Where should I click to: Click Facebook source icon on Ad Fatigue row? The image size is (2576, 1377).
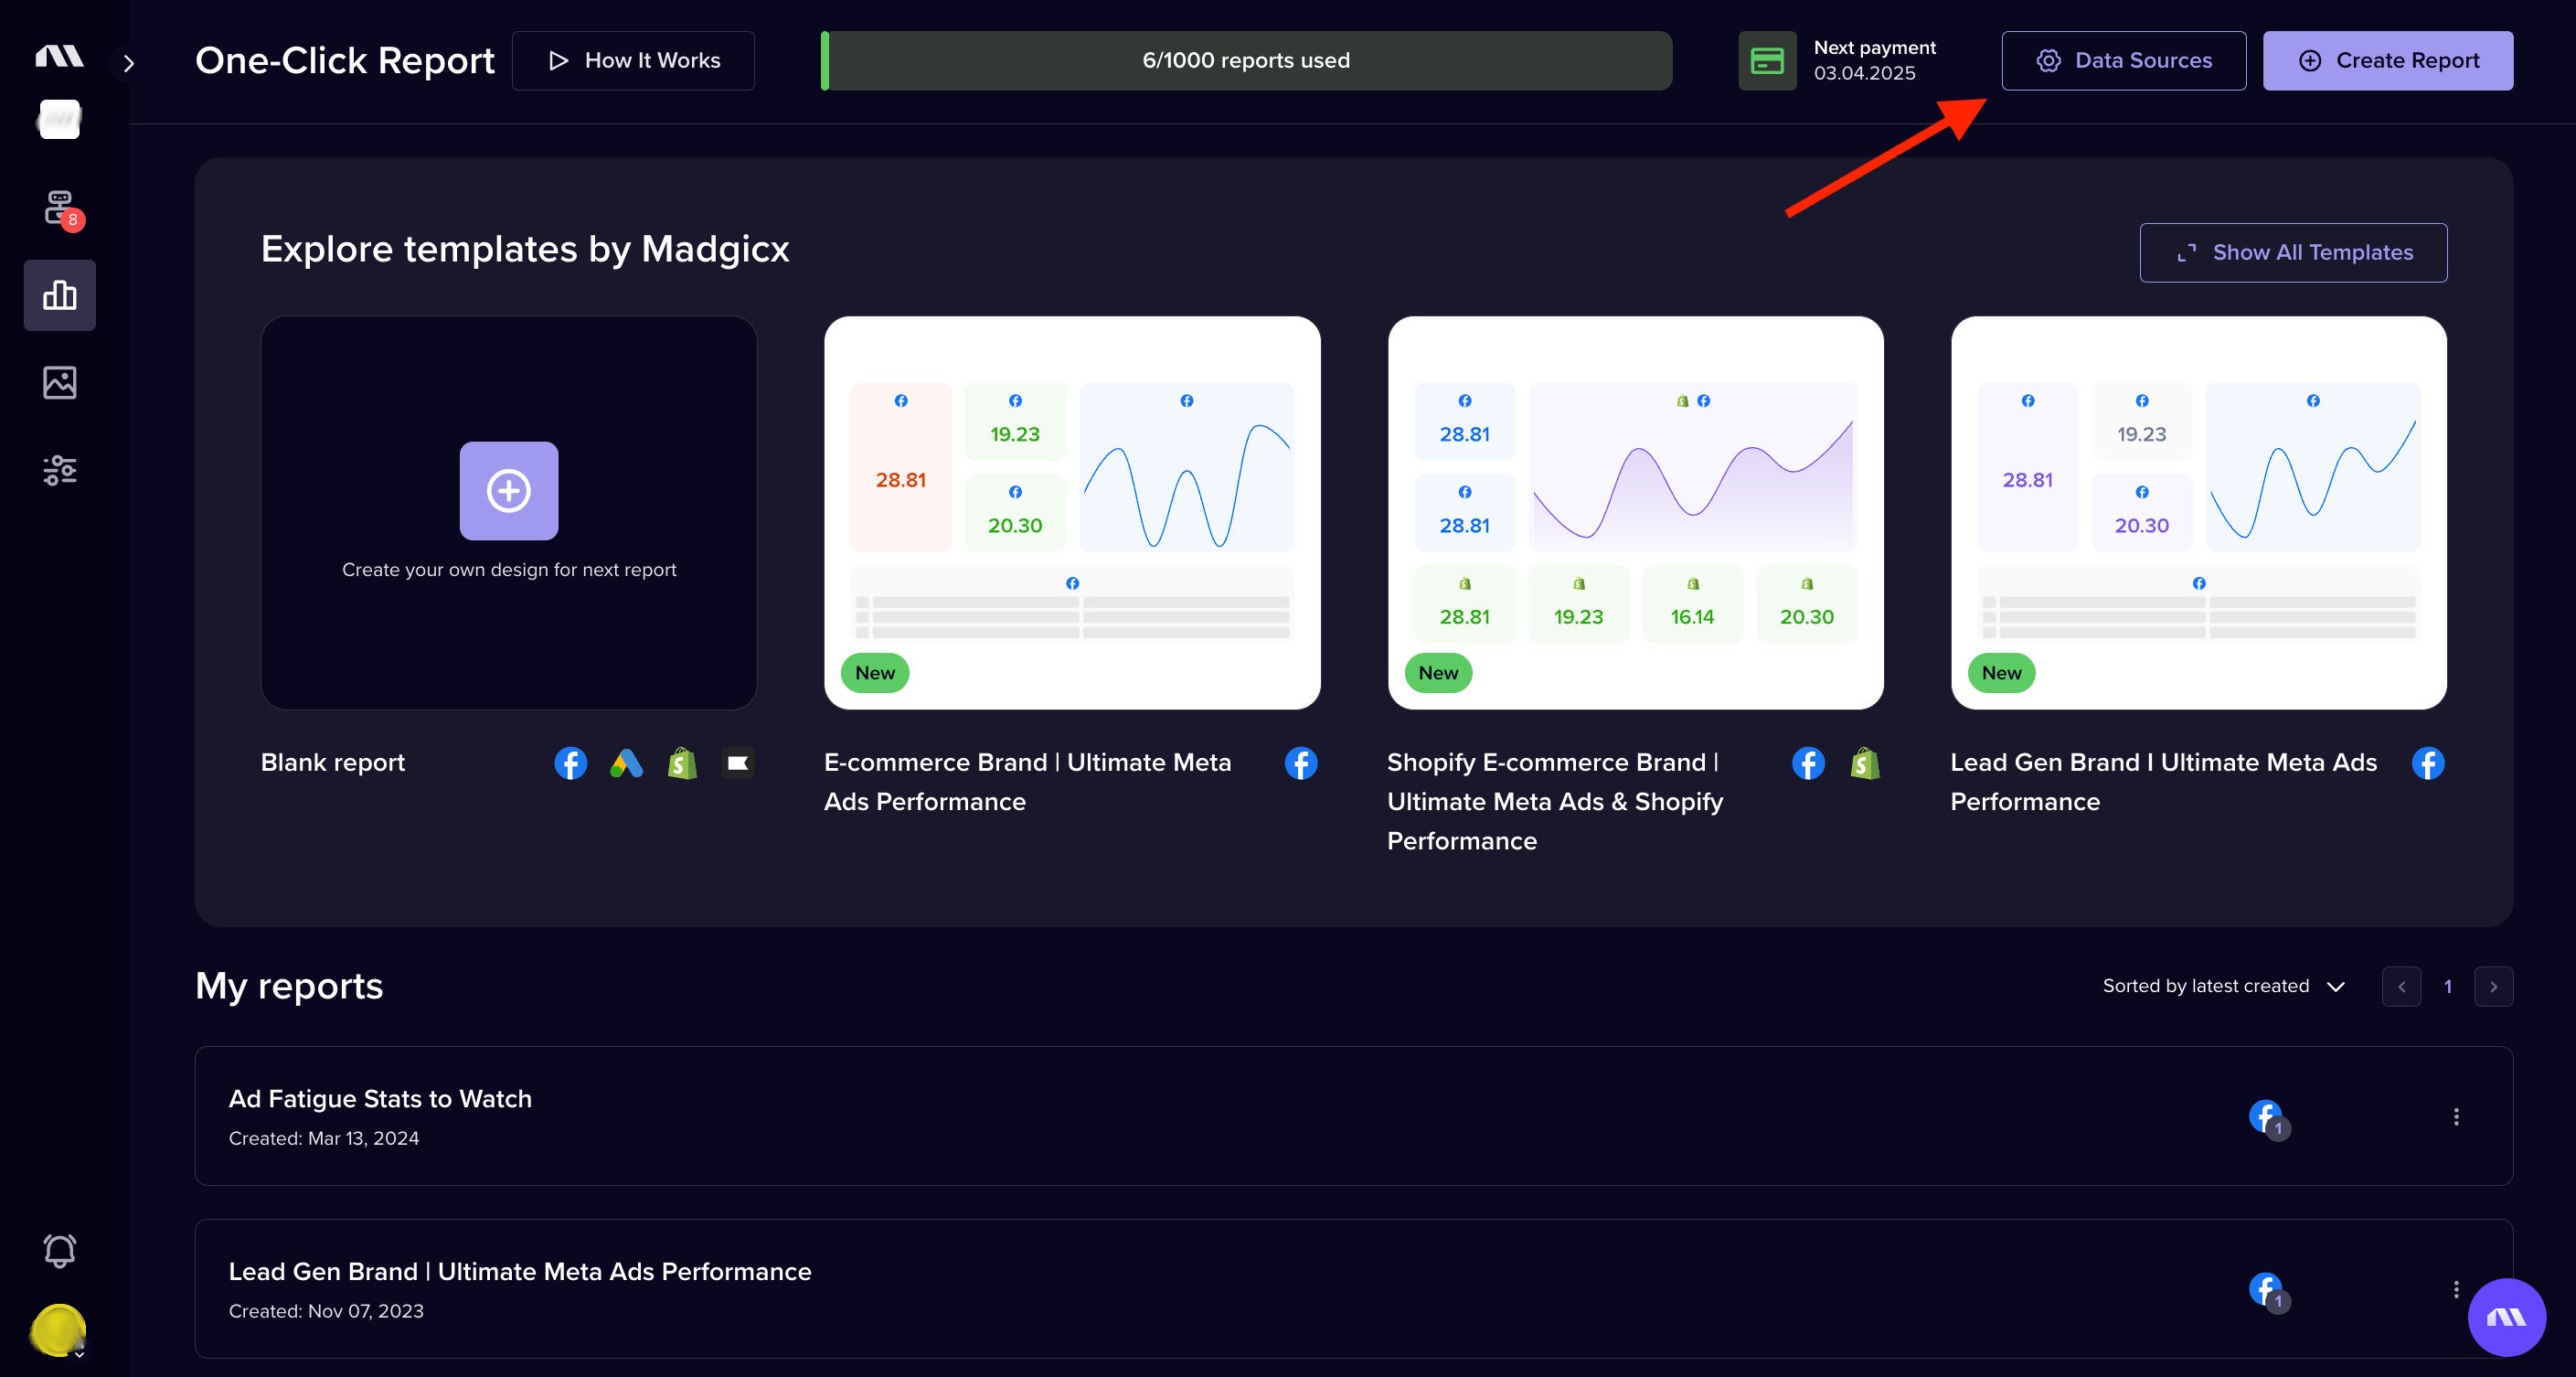[2268, 1117]
